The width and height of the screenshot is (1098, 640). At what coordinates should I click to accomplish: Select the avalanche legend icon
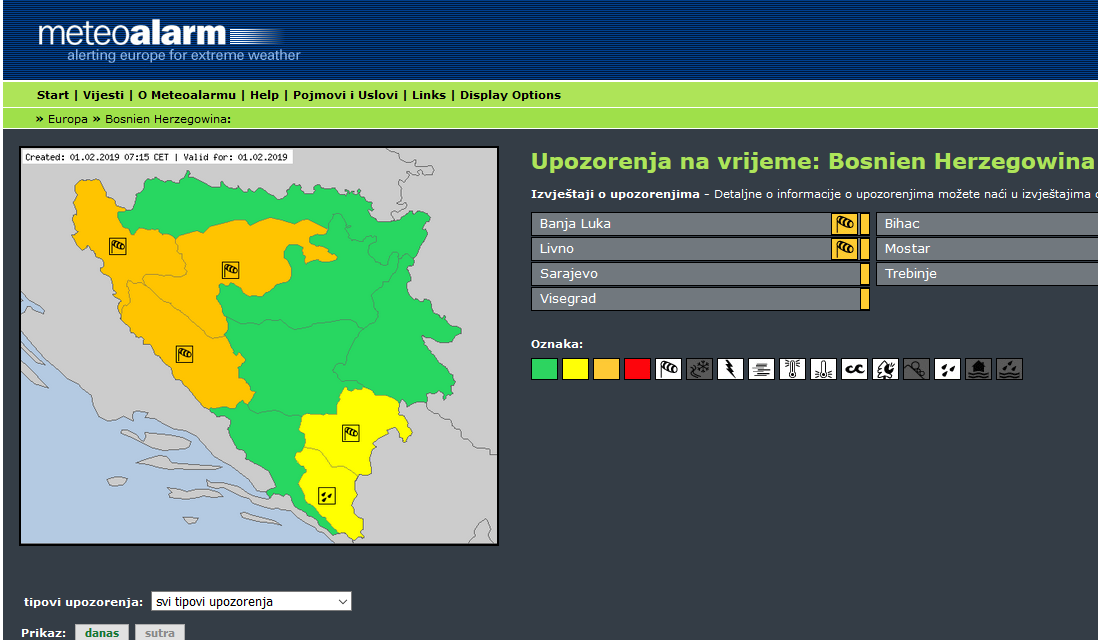(x=916, y=369)
